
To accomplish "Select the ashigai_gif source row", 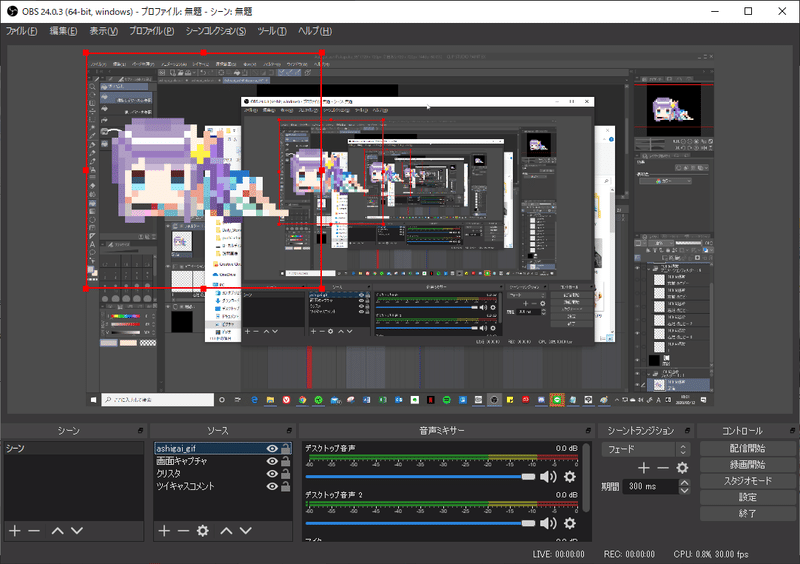I will pyautogui.click(x=223, y=449).
